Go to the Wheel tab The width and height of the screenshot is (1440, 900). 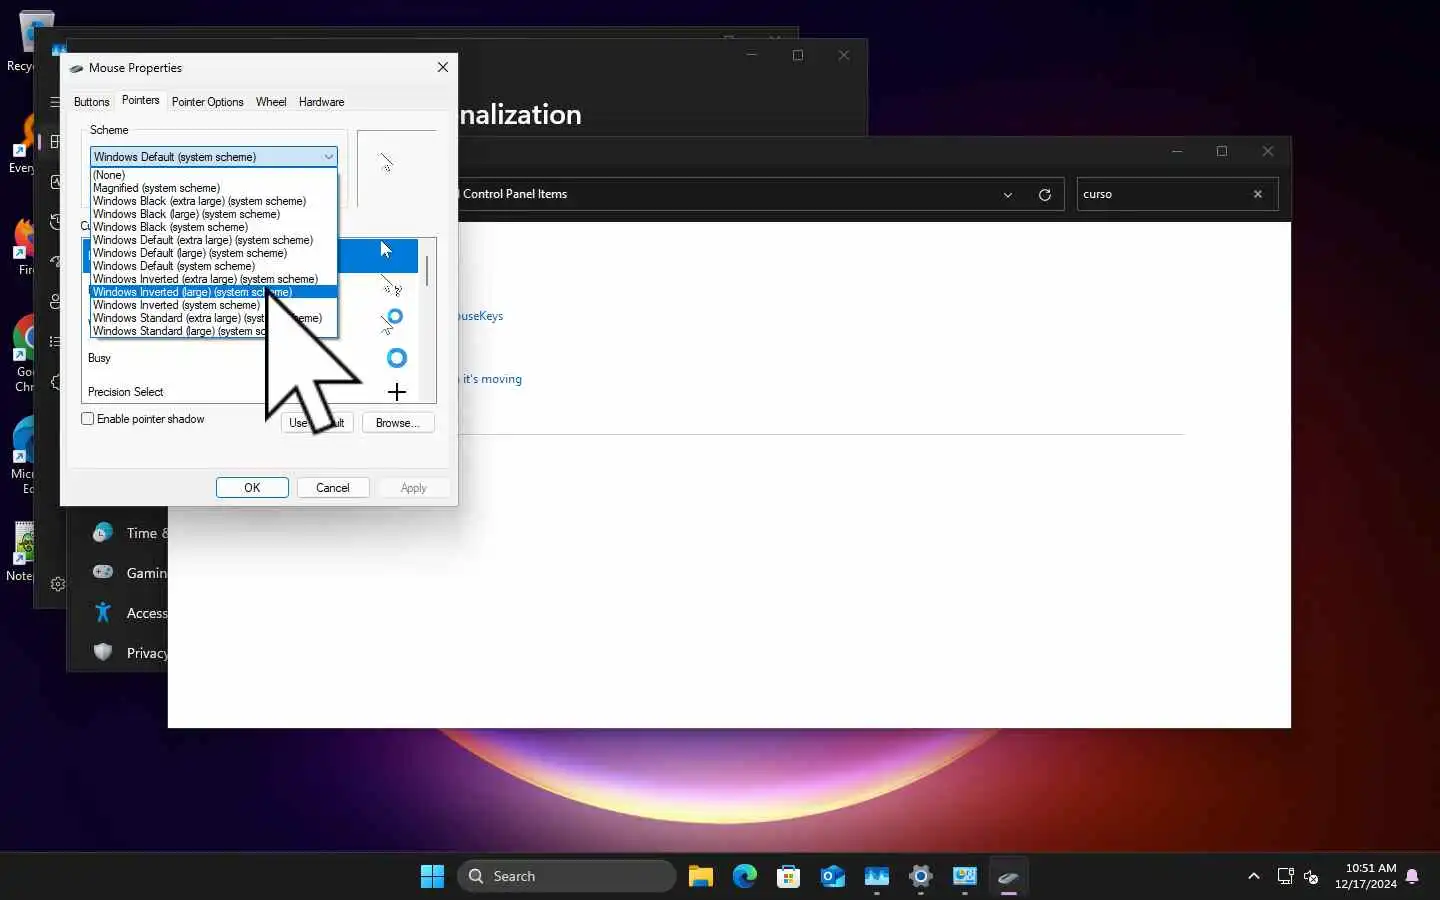click(271, 102)
